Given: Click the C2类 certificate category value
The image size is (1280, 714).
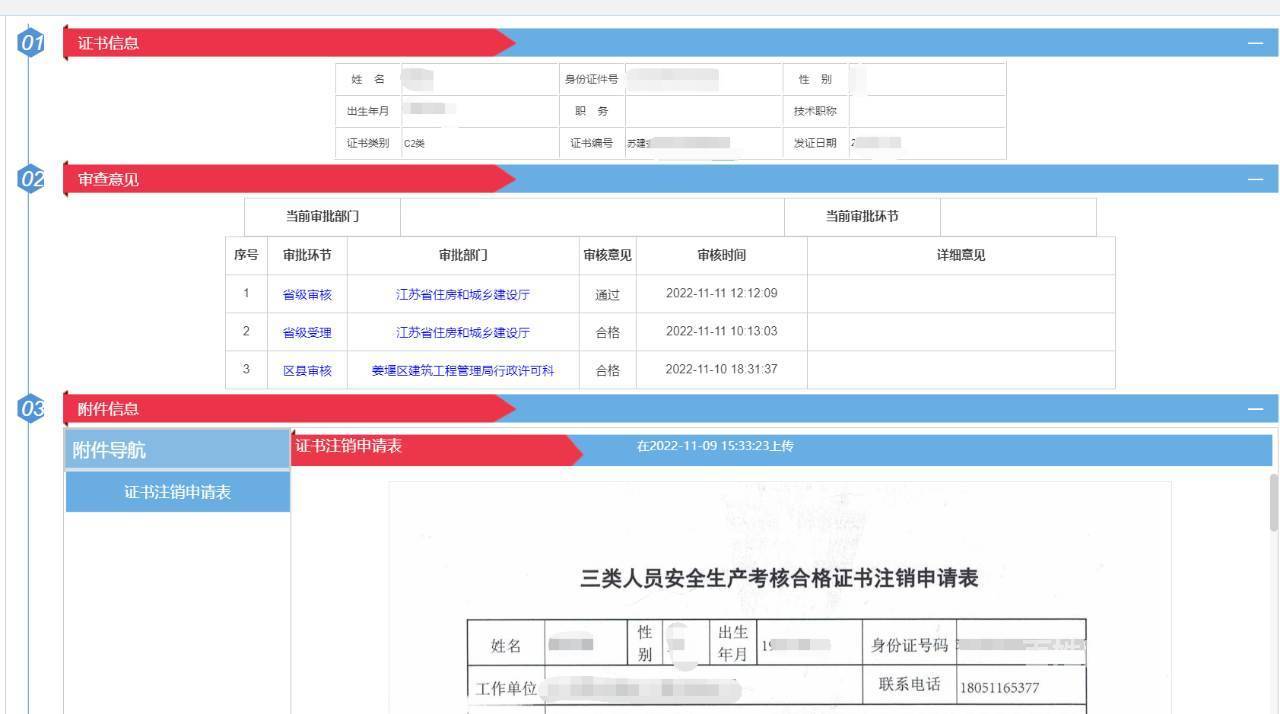Looking at the screenshot, I should [x=414, y=144].
